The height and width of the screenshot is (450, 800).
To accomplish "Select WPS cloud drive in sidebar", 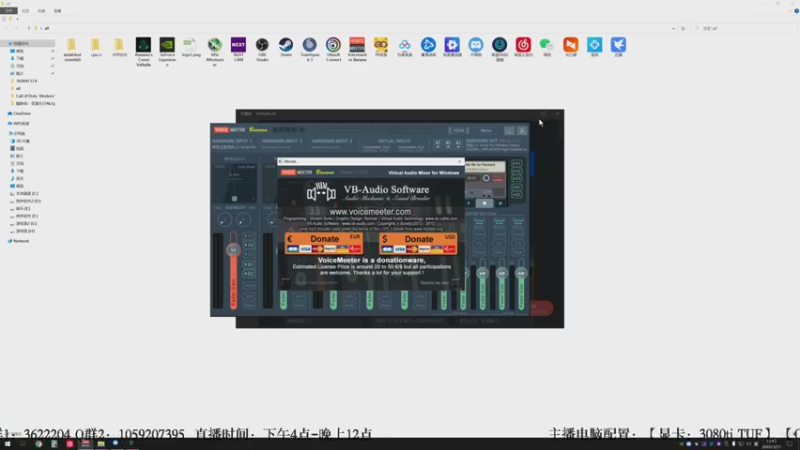I will point(19,123).
